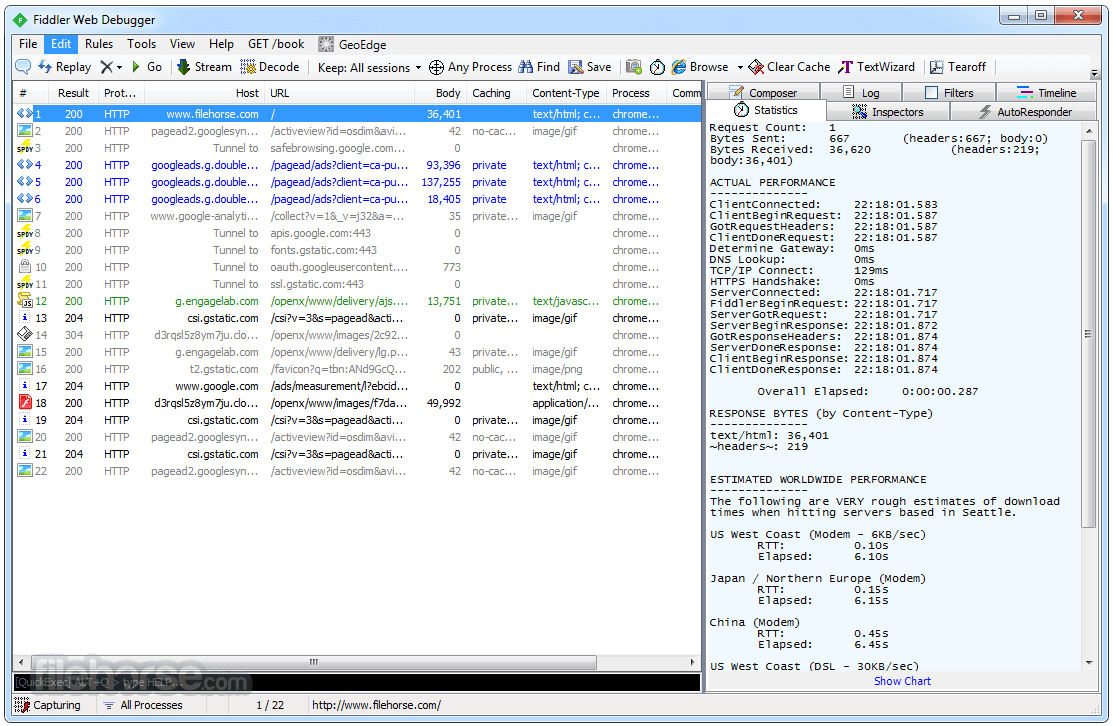1113x726 pixels.
Task: Click down arrow of Statistics scrollbar
Action: pyautogui.click(x=1088, y=663)
